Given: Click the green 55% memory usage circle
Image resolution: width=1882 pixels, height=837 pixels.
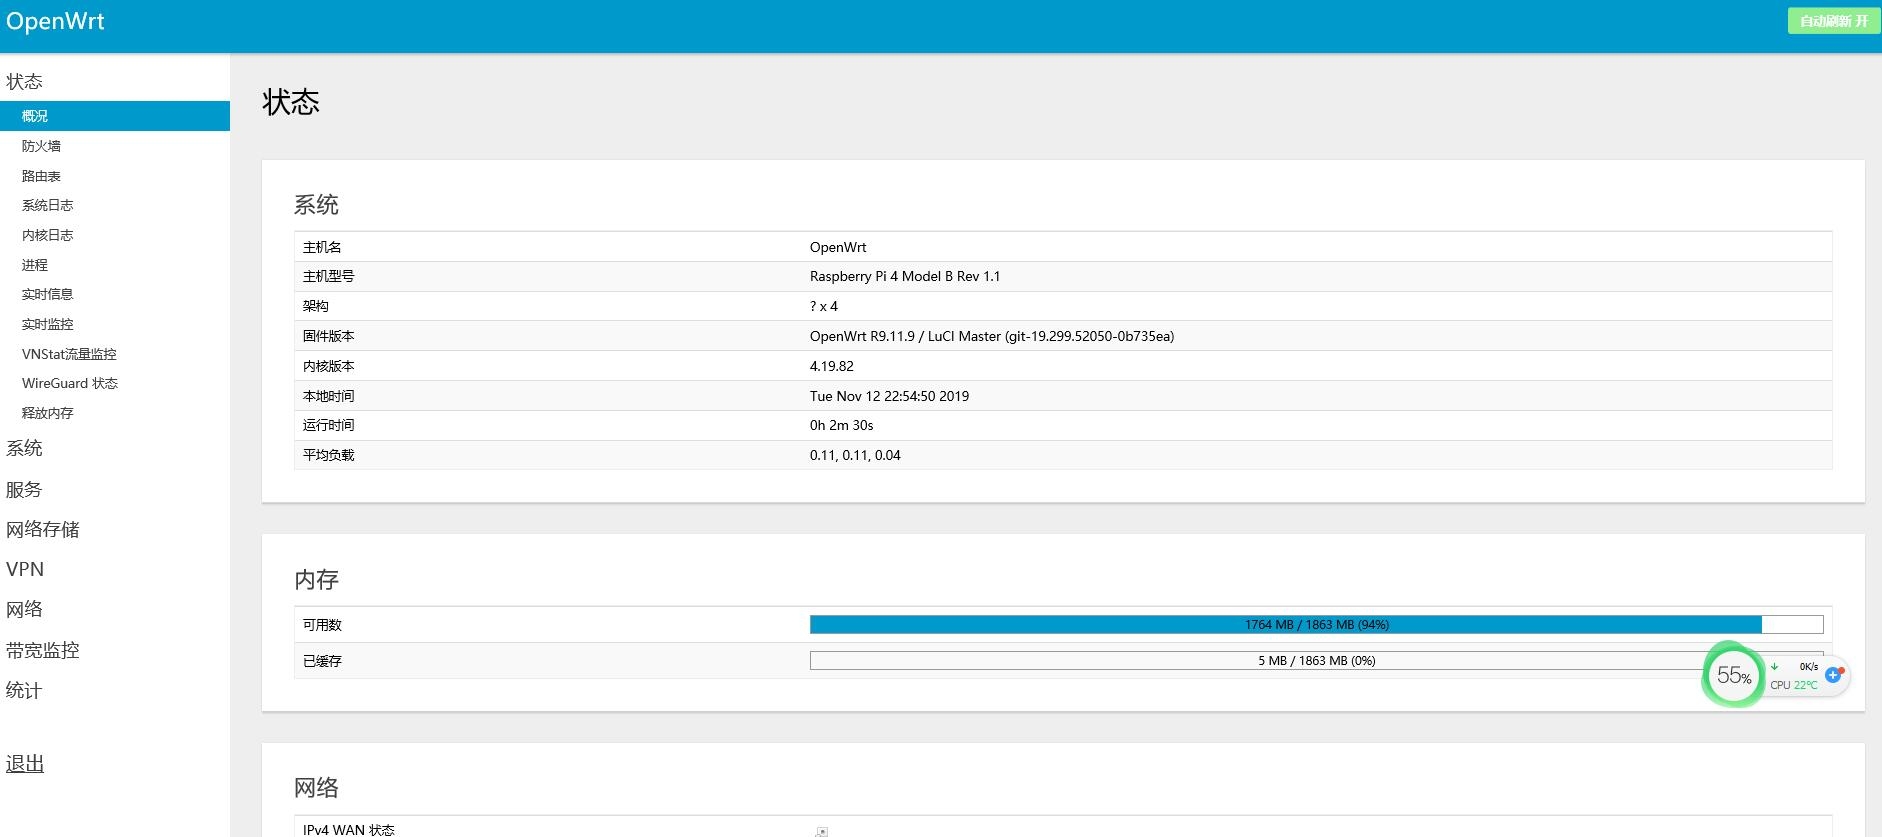Looking at the screenshot, I should point(1733,676).
